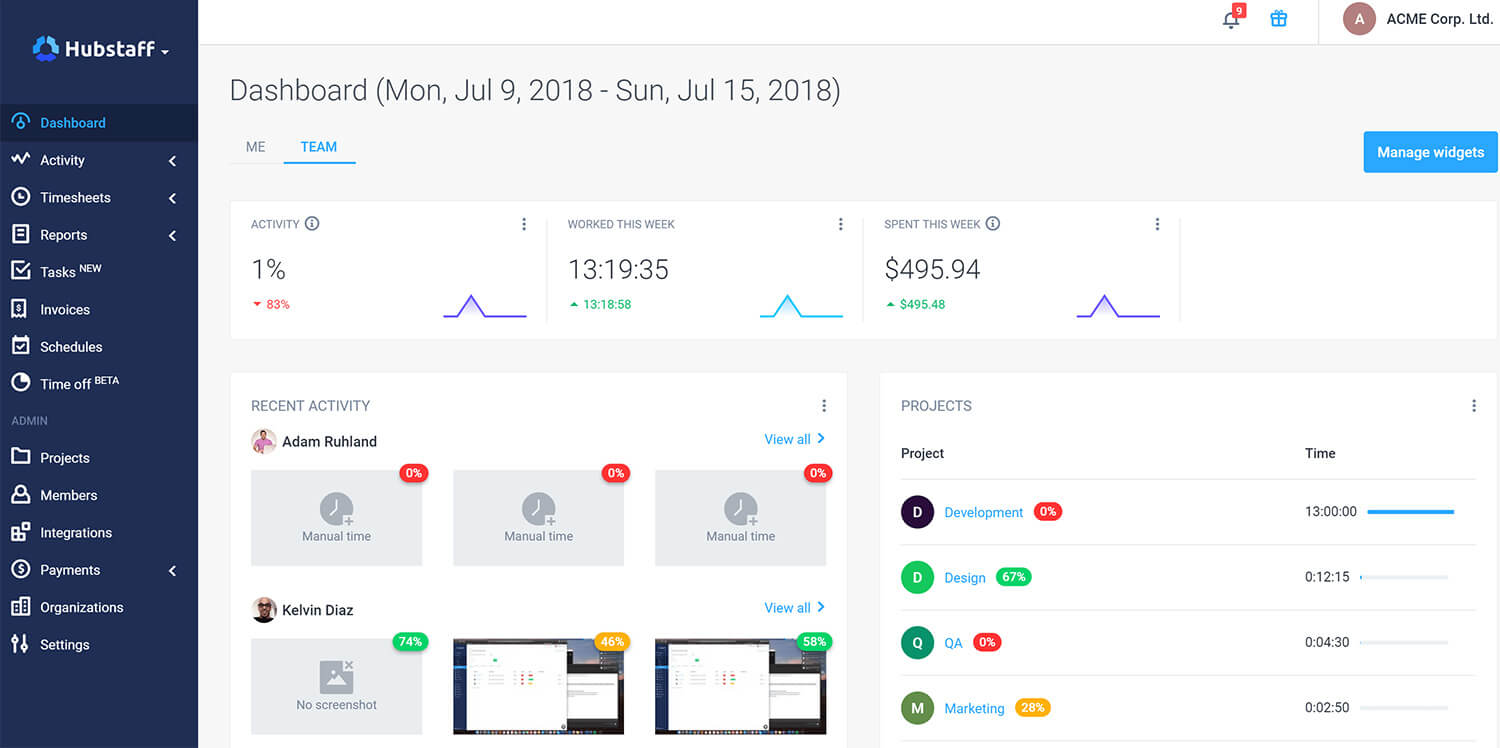Click the gift box icon
The width and height of the screenshot is (1500, 748).
click(1279, 18)
